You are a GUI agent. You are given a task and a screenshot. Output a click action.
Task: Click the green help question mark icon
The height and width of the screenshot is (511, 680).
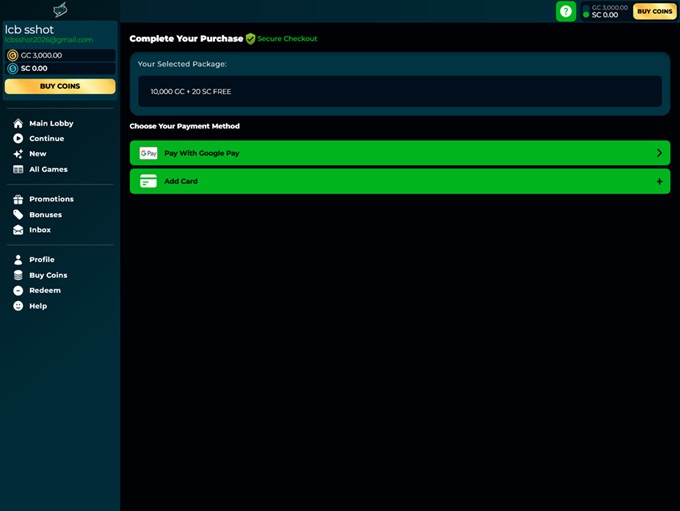(566, 11)
